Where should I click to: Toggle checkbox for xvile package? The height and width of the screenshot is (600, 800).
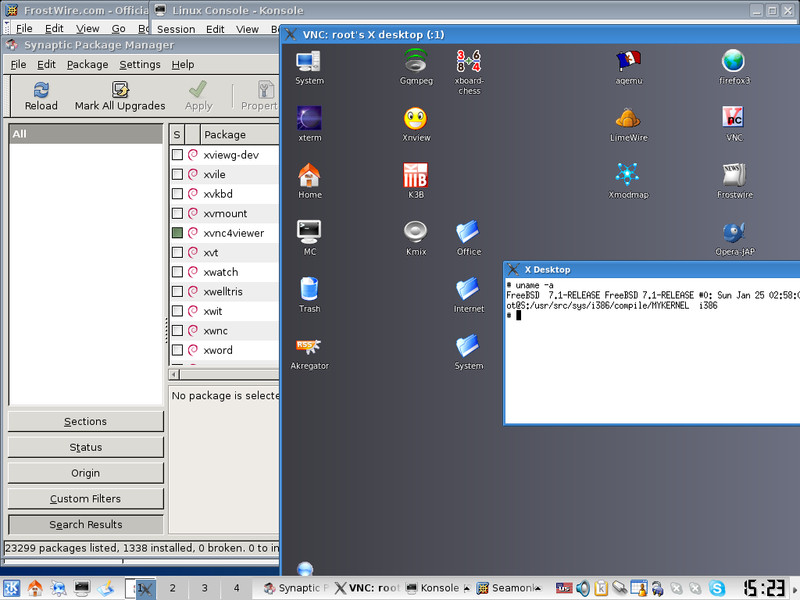pyautogui.click(x=177, y=174)
